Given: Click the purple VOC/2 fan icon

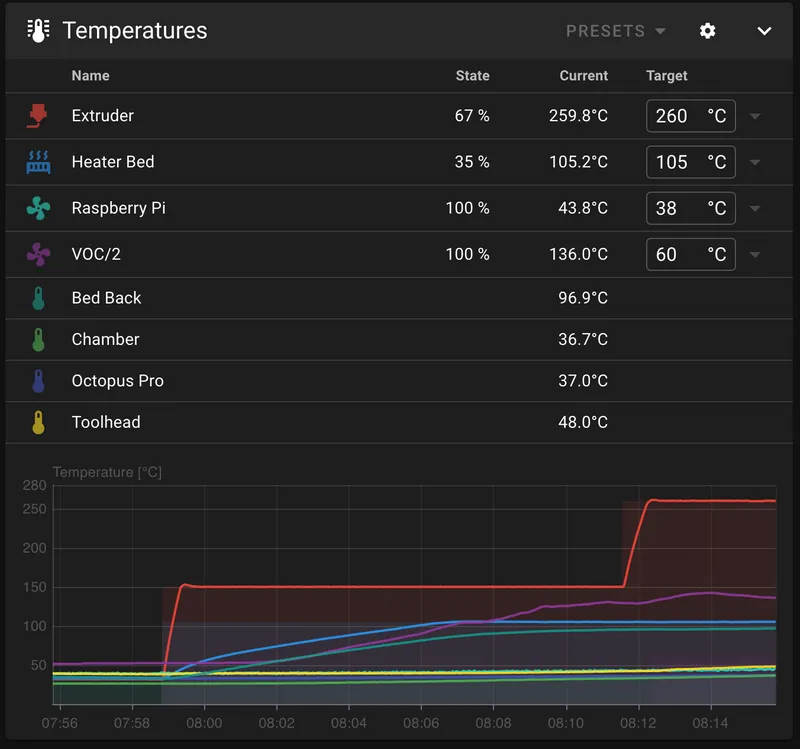Looking at the screenshot, I should (38, 254).
